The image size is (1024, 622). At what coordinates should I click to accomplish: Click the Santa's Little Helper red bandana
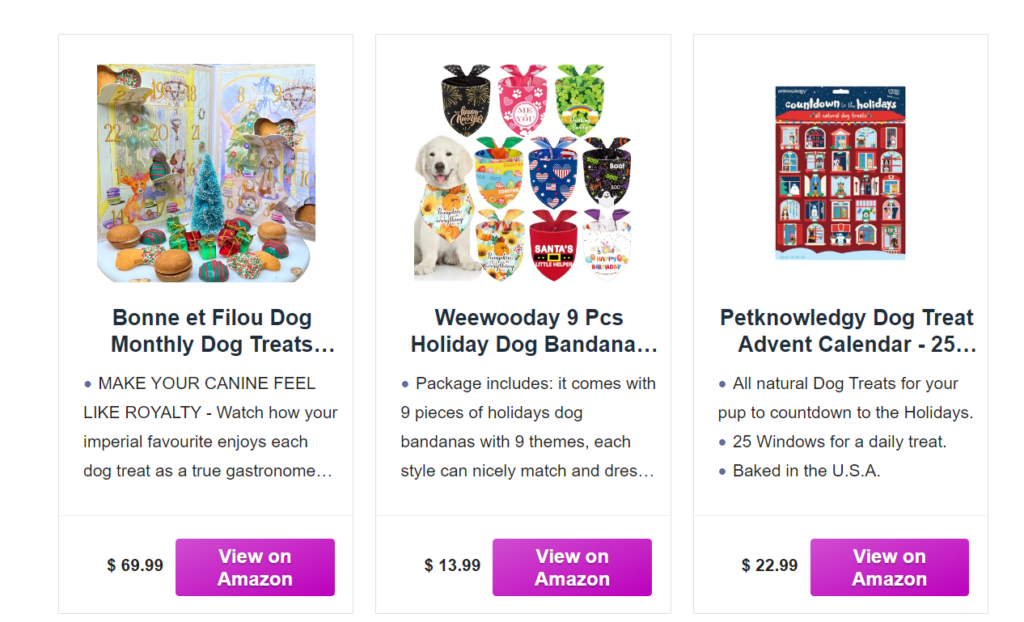554,245
